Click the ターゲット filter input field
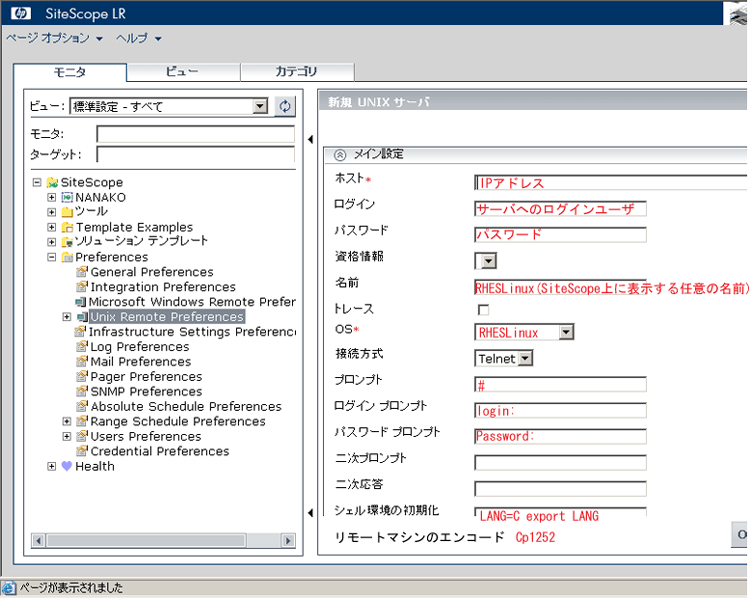The height and width of the screenshot is (598, 750). coord(196,155)
